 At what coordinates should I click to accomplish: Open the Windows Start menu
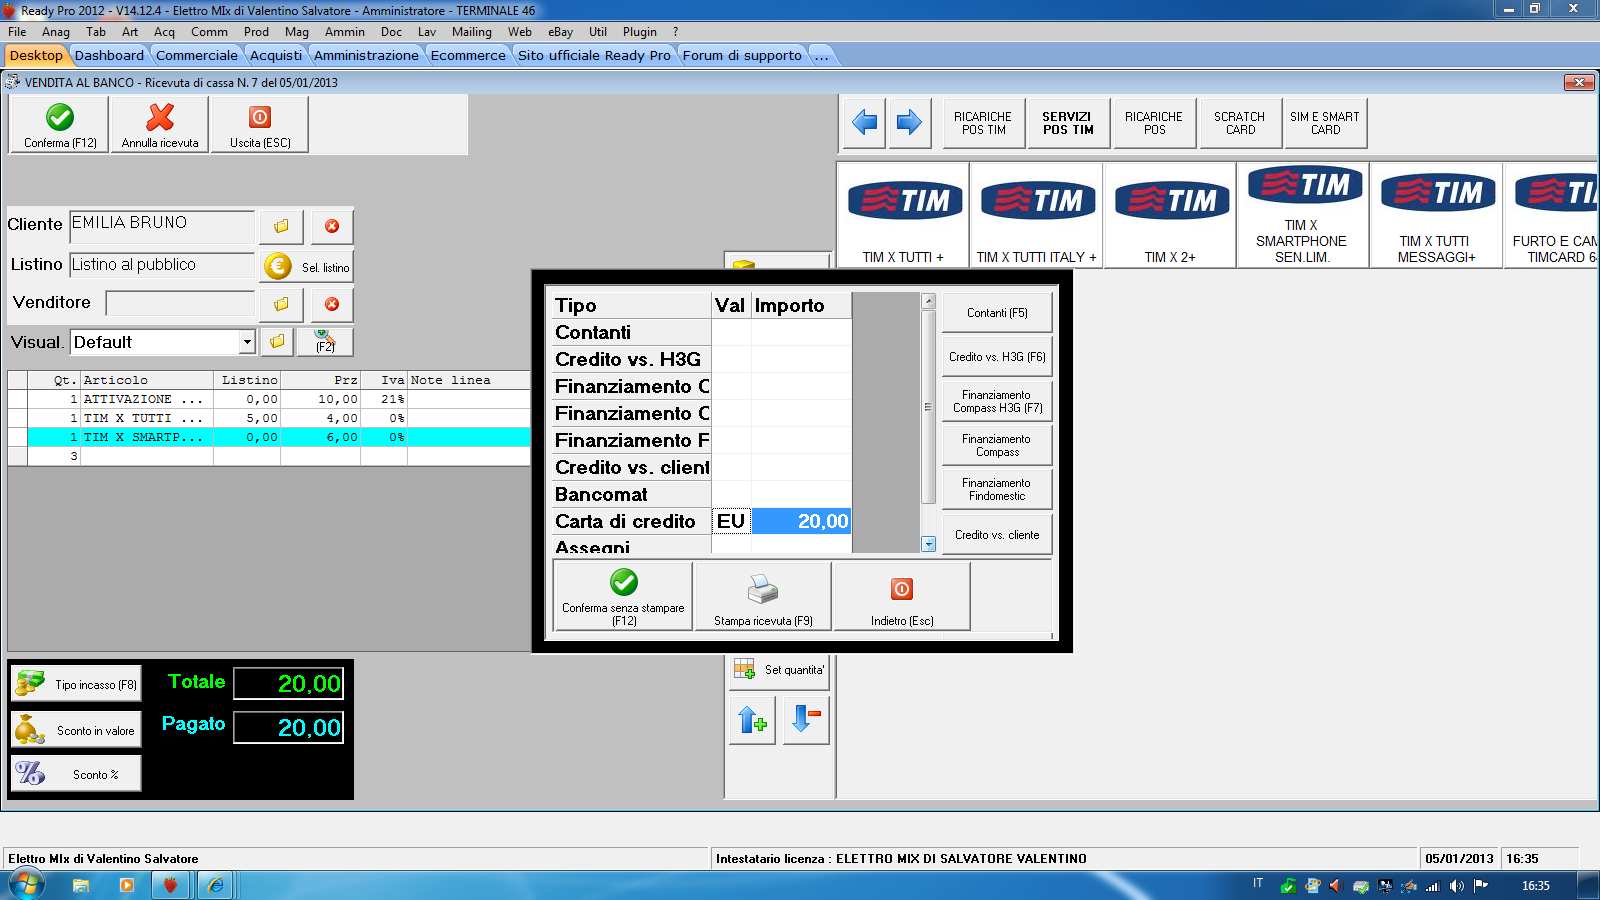point(26,885)
